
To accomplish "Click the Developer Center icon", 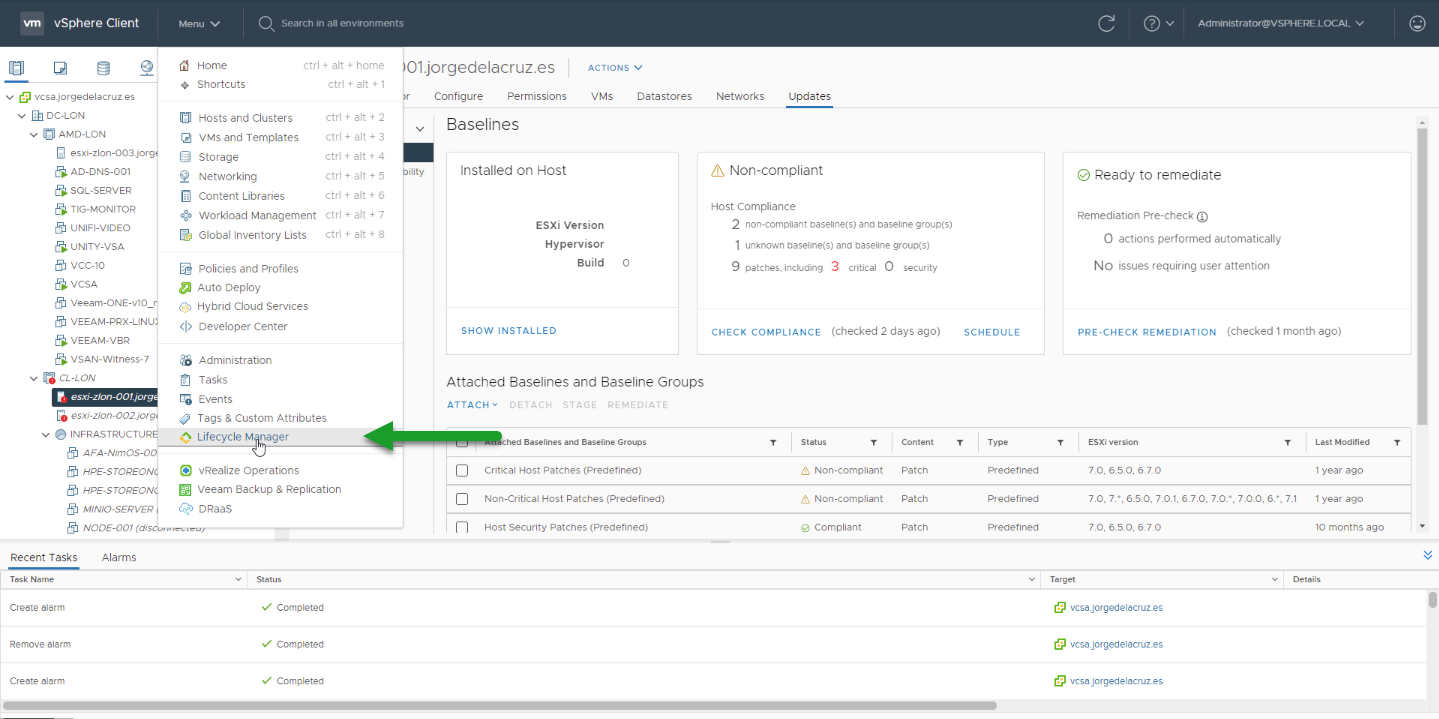I will point(186,326).
